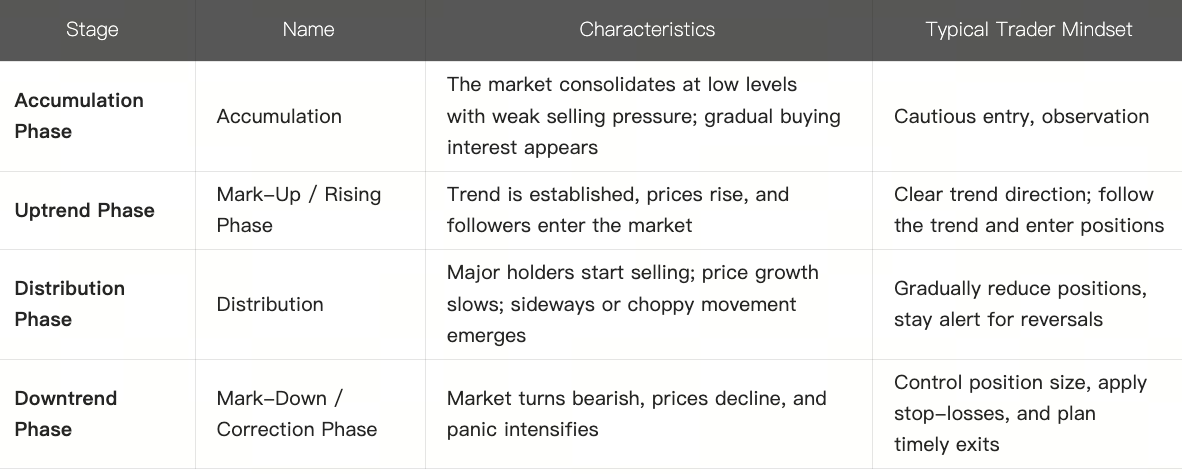Select the Distribution Phase stage cell
Viewport: 1182px width, 474px height.
(x=70, y=304)
